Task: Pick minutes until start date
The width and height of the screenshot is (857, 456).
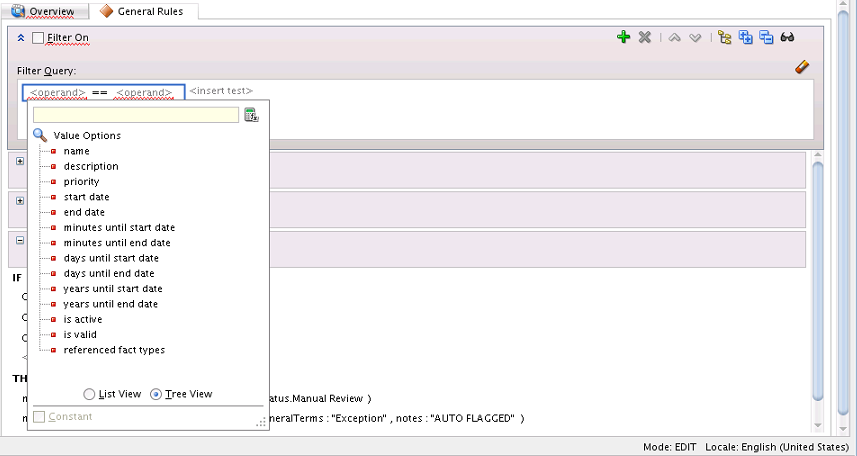Action: (x=119, y=227)
